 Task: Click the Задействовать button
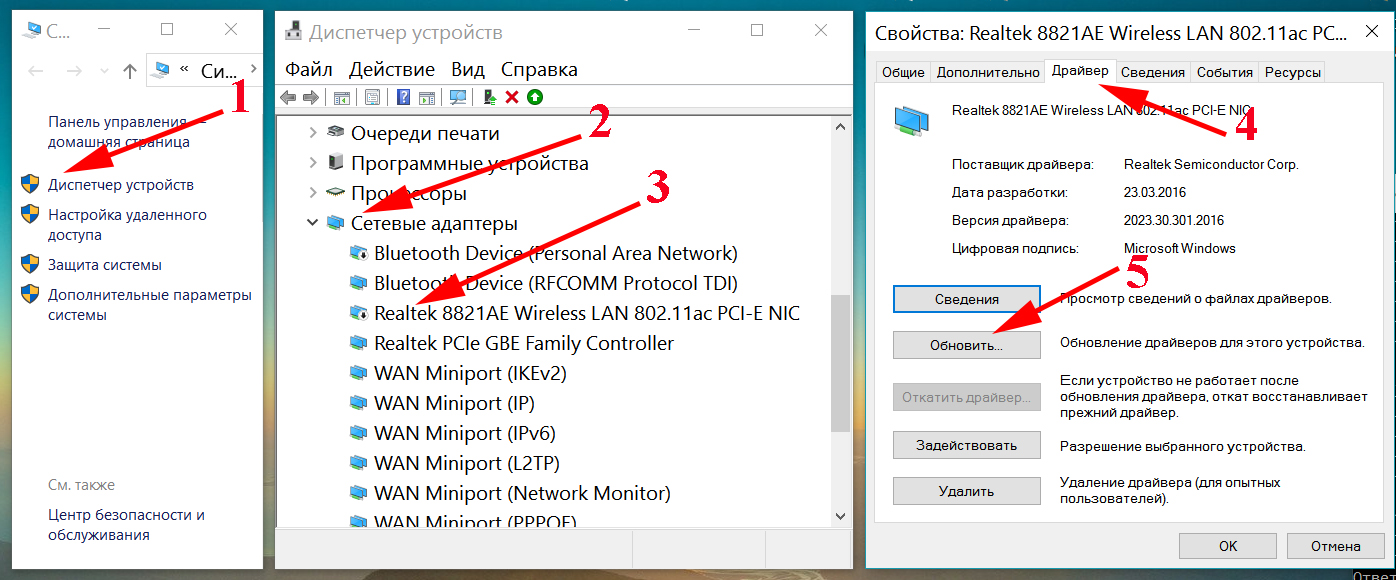[967, 445]
